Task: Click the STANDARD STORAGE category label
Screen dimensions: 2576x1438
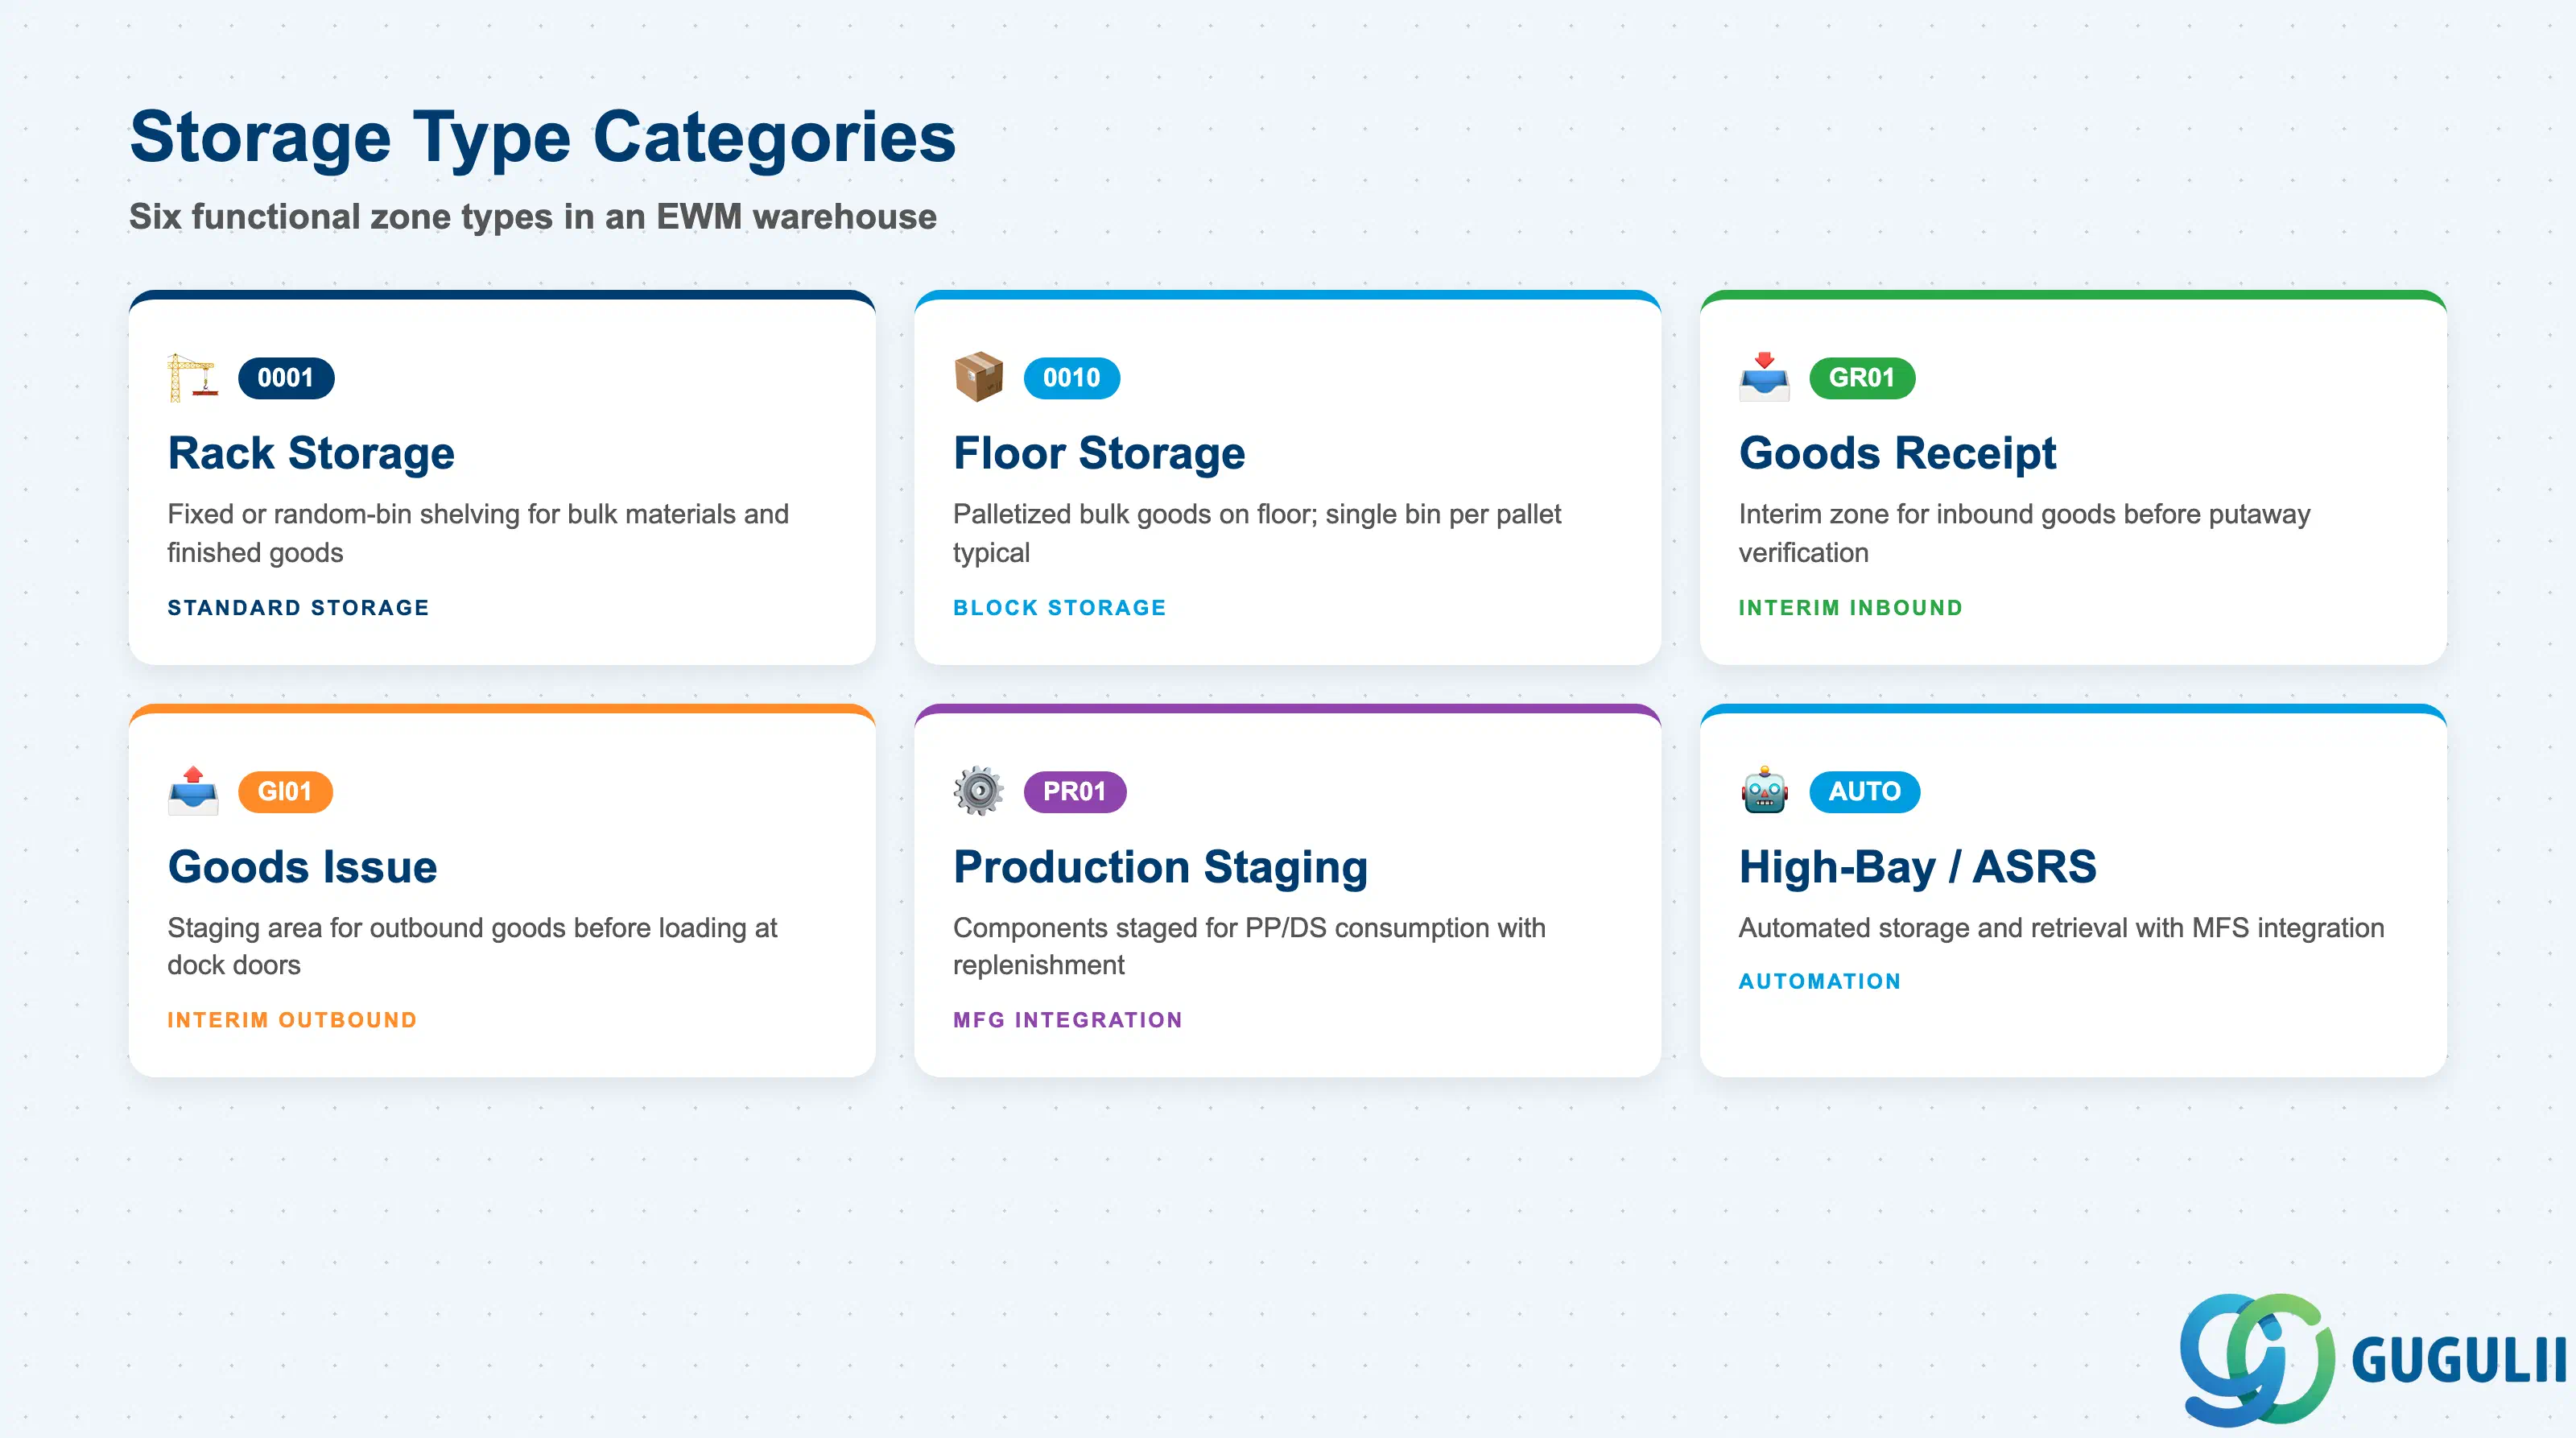Action: 298,608
